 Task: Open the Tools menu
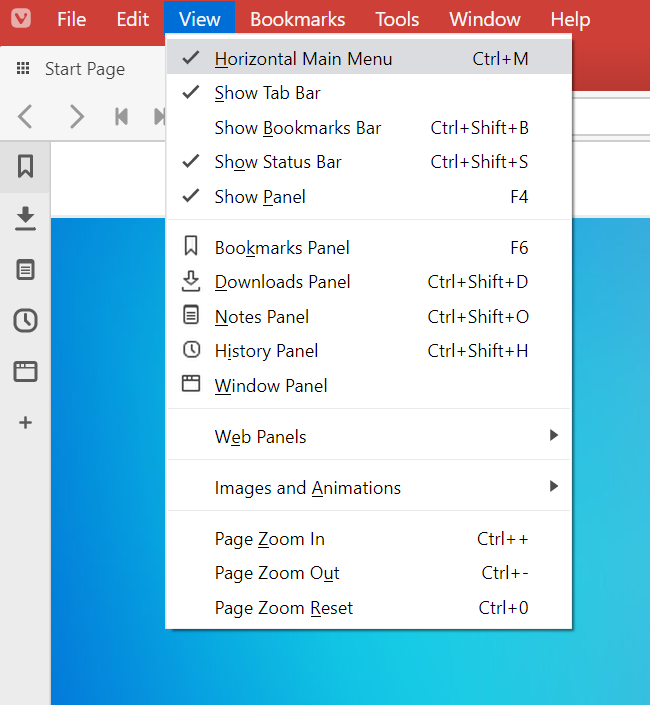click(x=397, y=19)
